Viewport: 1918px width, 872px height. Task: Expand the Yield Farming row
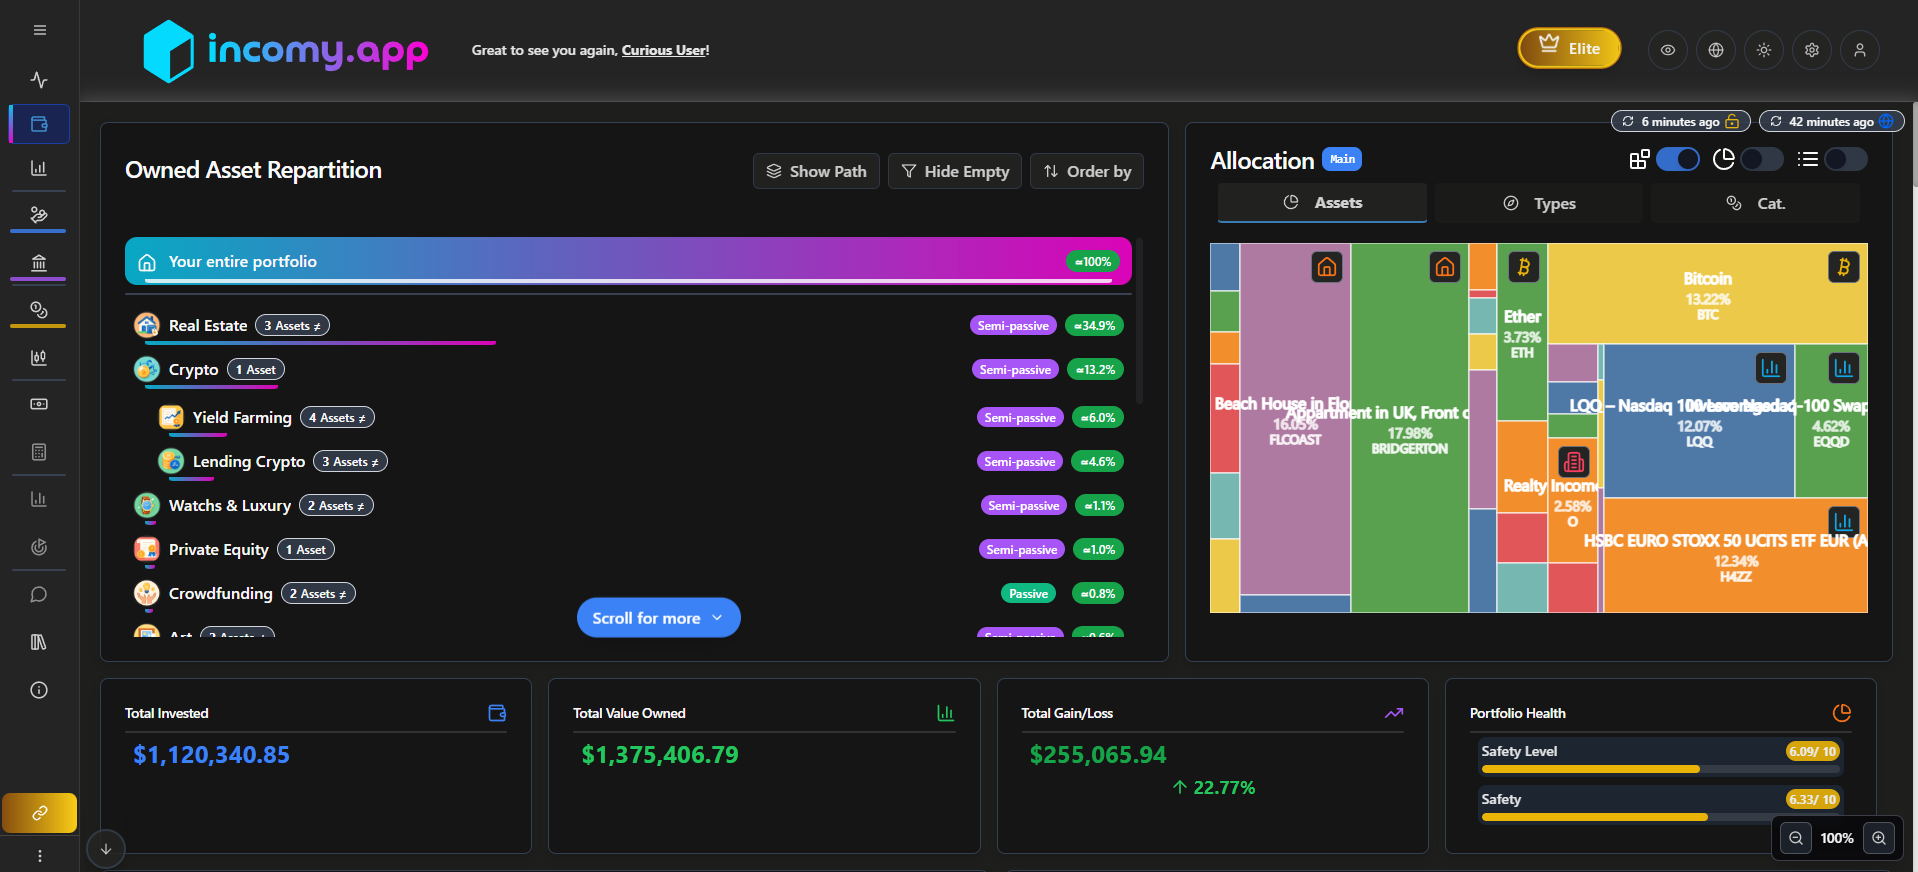(640, 417)
